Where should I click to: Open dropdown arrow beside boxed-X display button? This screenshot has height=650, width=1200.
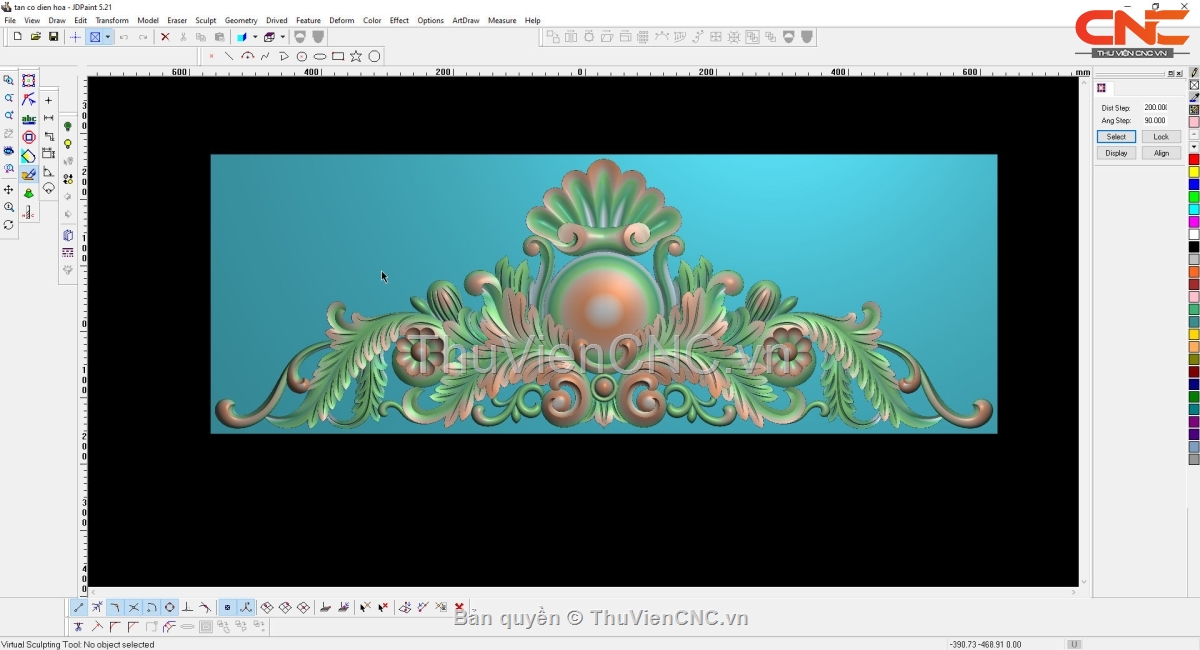click(x=107, y=37)
